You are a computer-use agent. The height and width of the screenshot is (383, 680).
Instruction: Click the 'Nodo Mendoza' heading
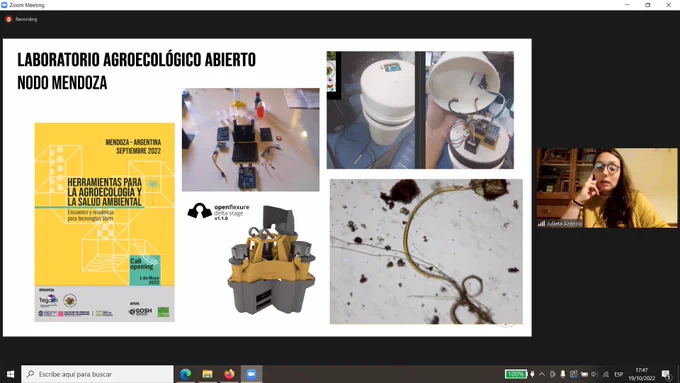point(62,82)
